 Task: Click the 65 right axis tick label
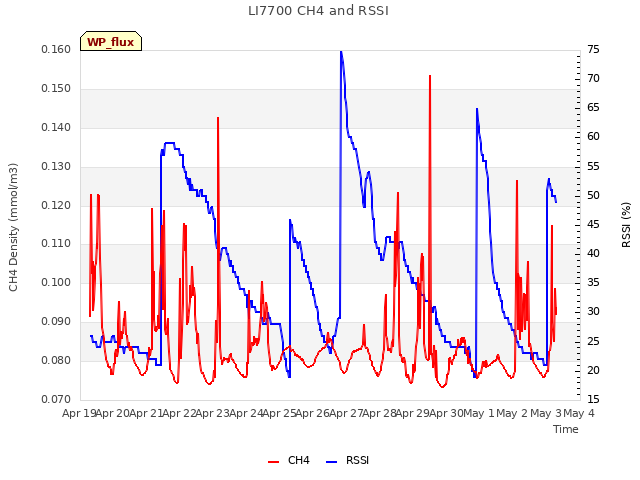[x=593, y=107]
